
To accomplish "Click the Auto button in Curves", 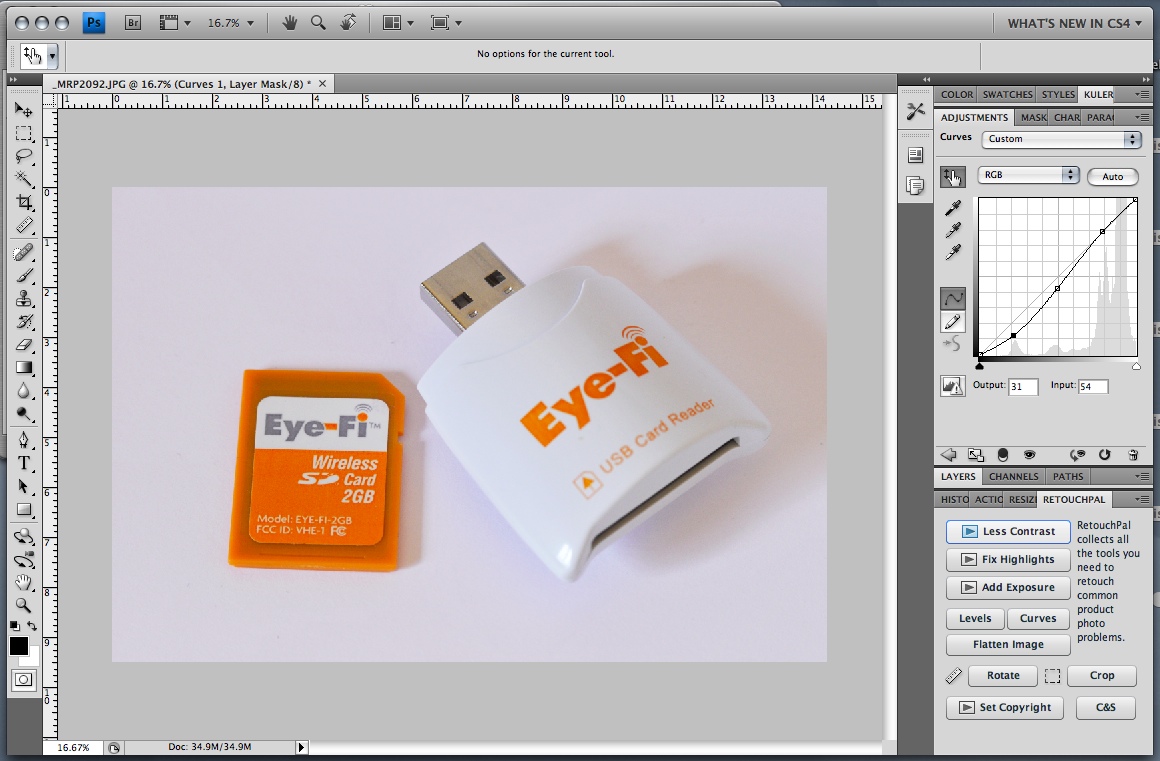I will [1113, 176].
